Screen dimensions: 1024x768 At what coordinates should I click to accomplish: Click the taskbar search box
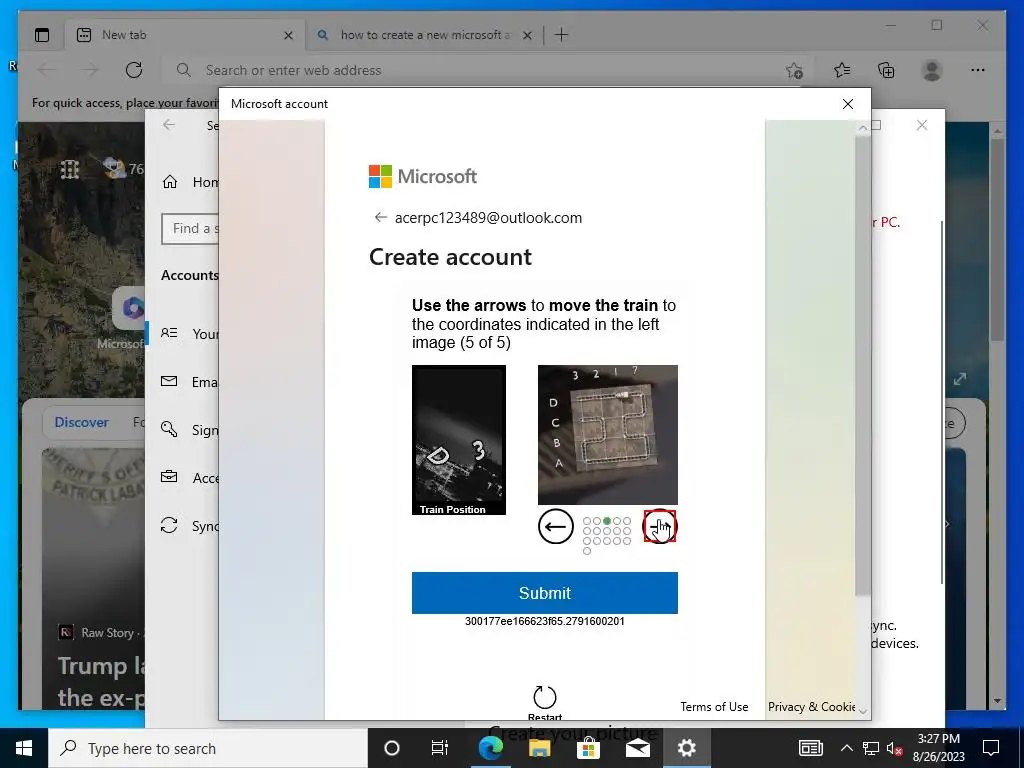pyautogui.click(x=208, y=748)
